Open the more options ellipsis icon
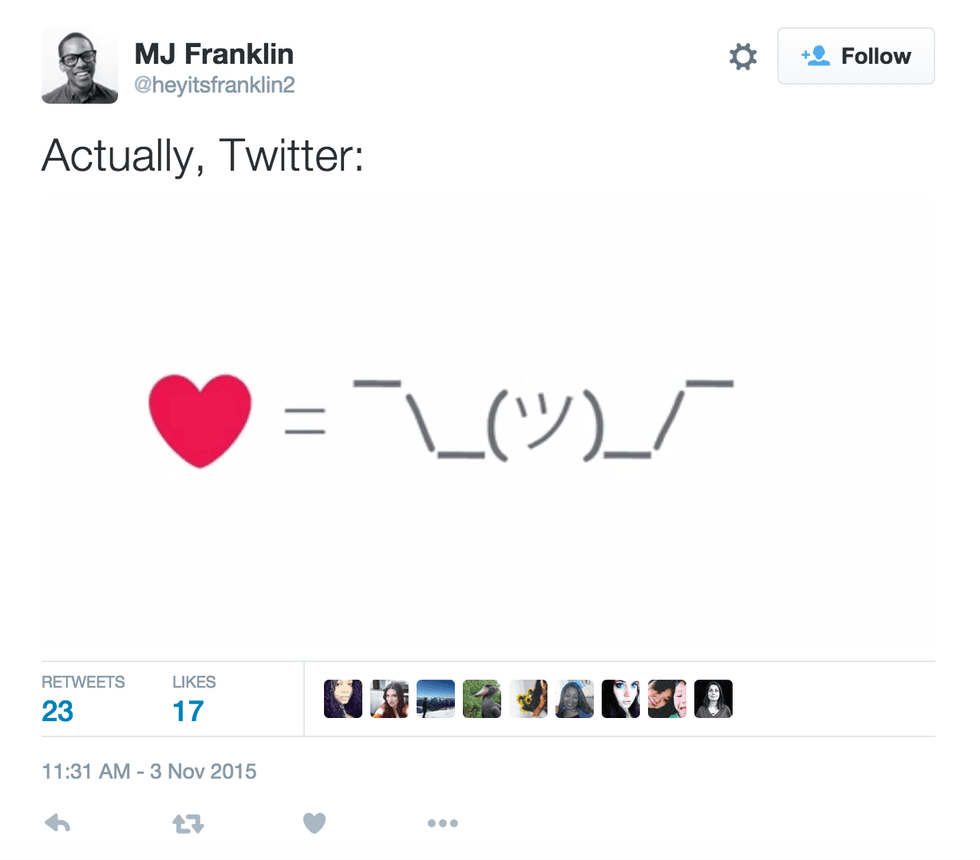 click(x=442, y=823)
